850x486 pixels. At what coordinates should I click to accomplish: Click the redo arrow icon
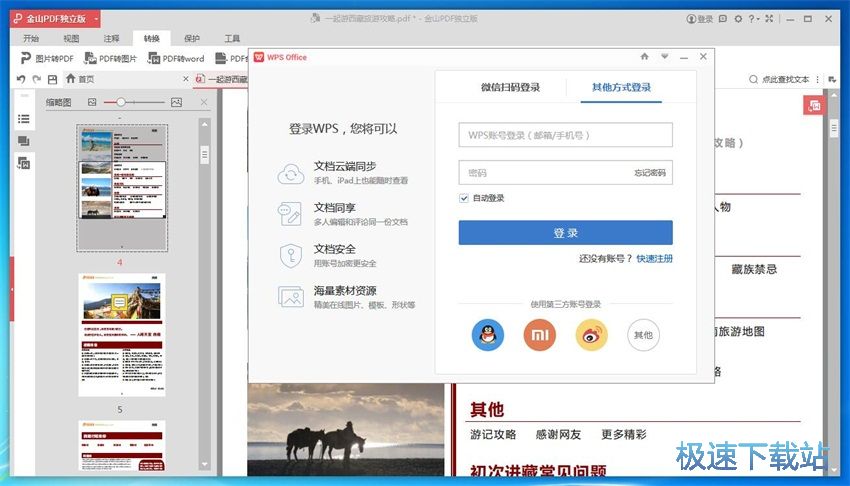[36, 79]
